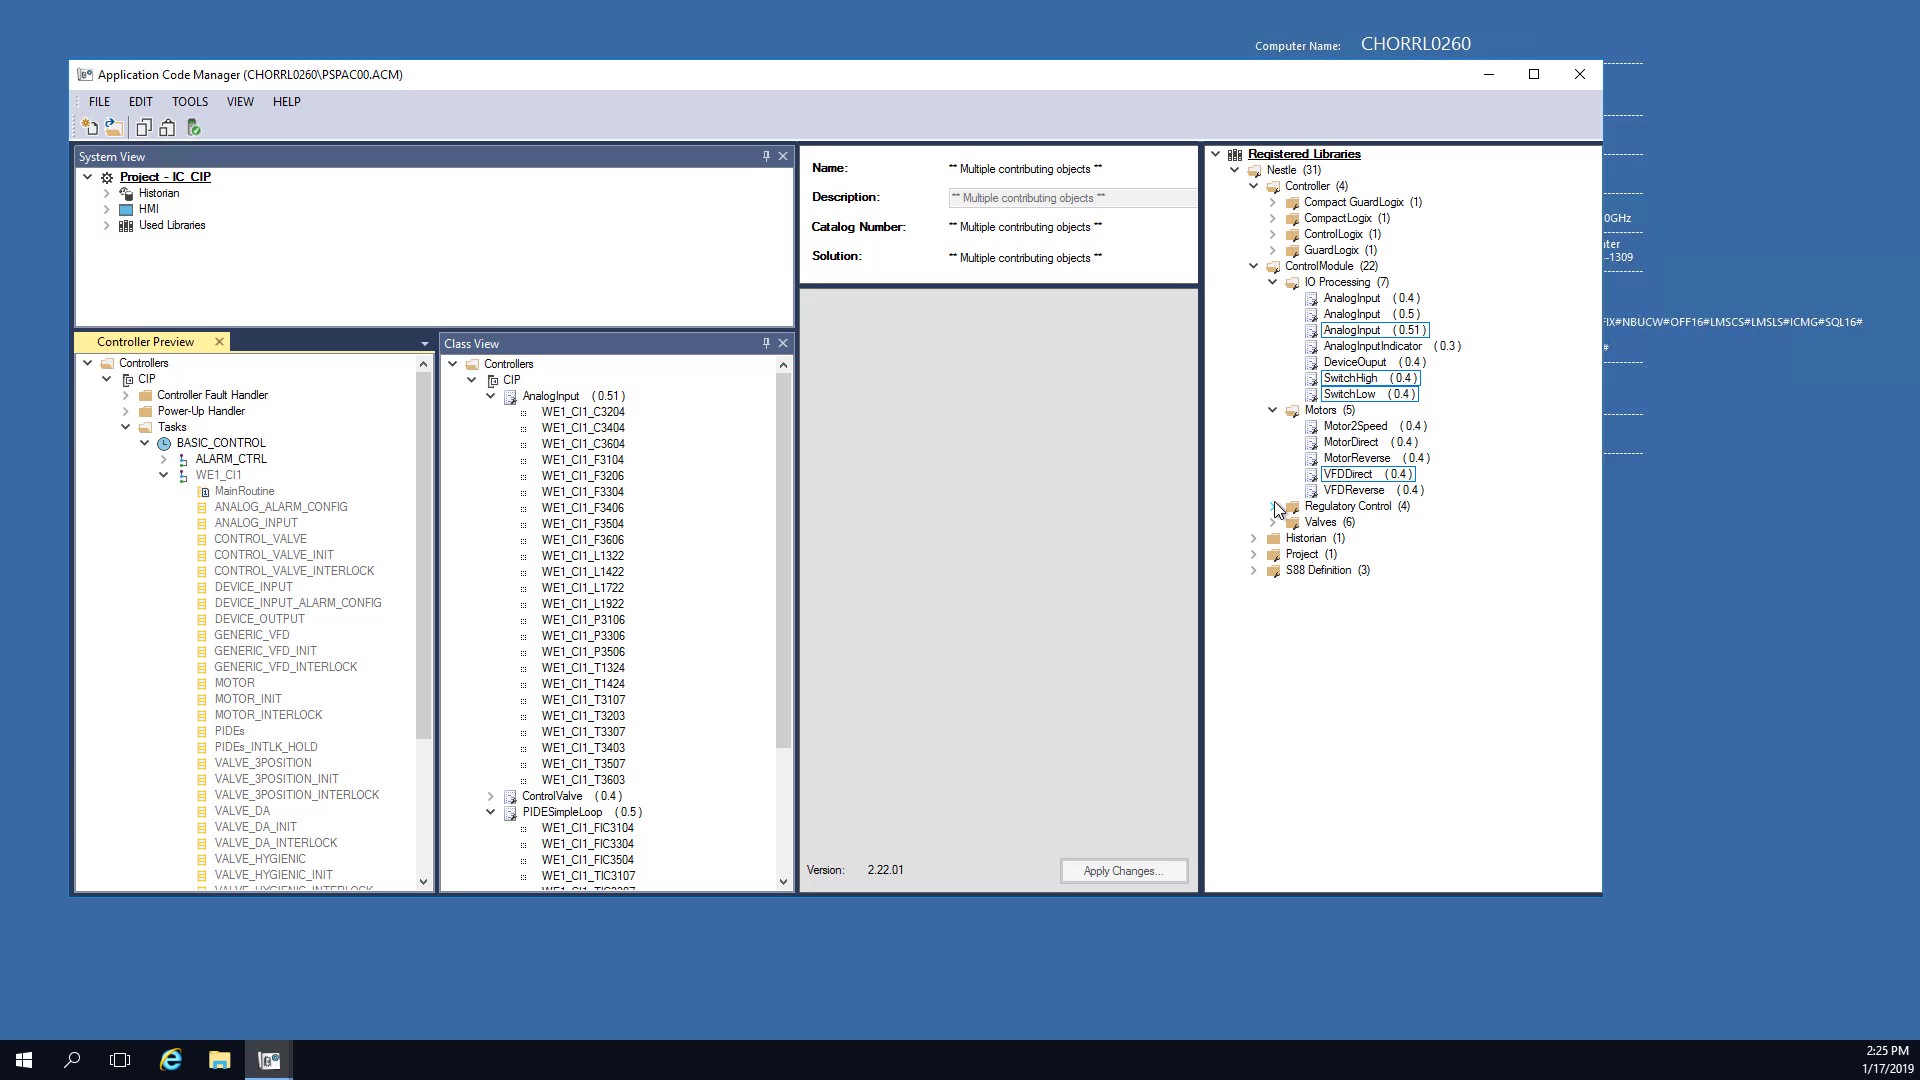This screenshot has height=1080, width=1920.
Task: Click the PIDESimpleLoop class icon
Action: pyautogui.click(x=510, y=812)
